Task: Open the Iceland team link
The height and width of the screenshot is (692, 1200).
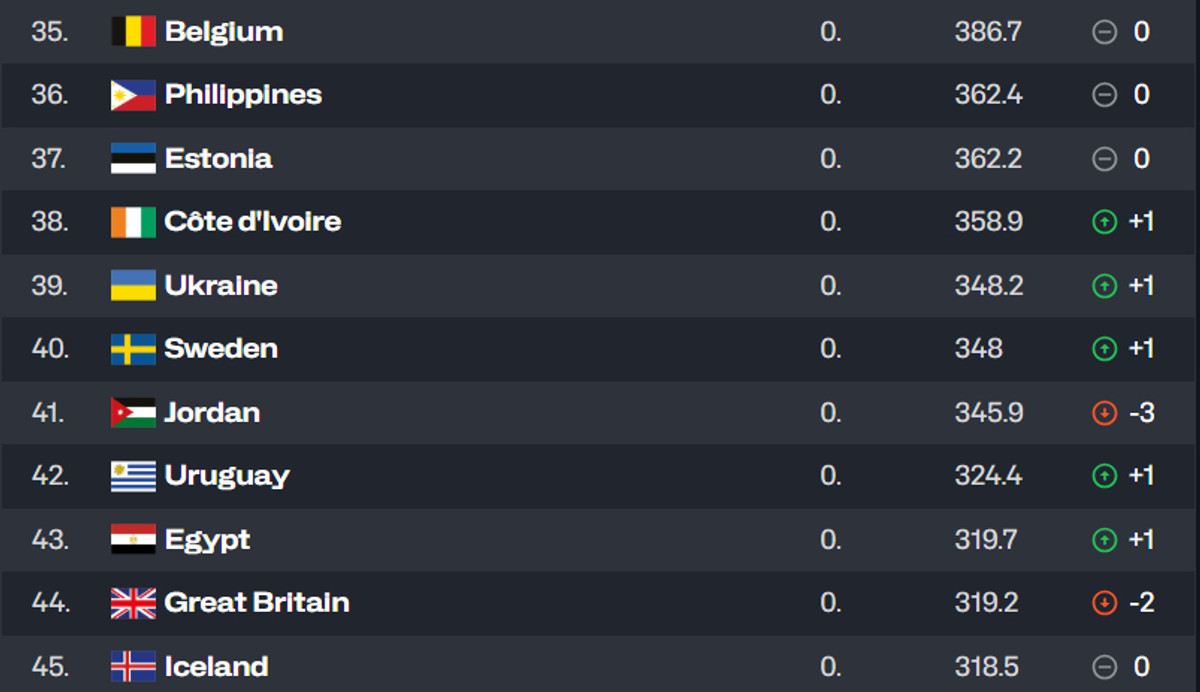Action: pyautogui.click(x=216, y=667)
